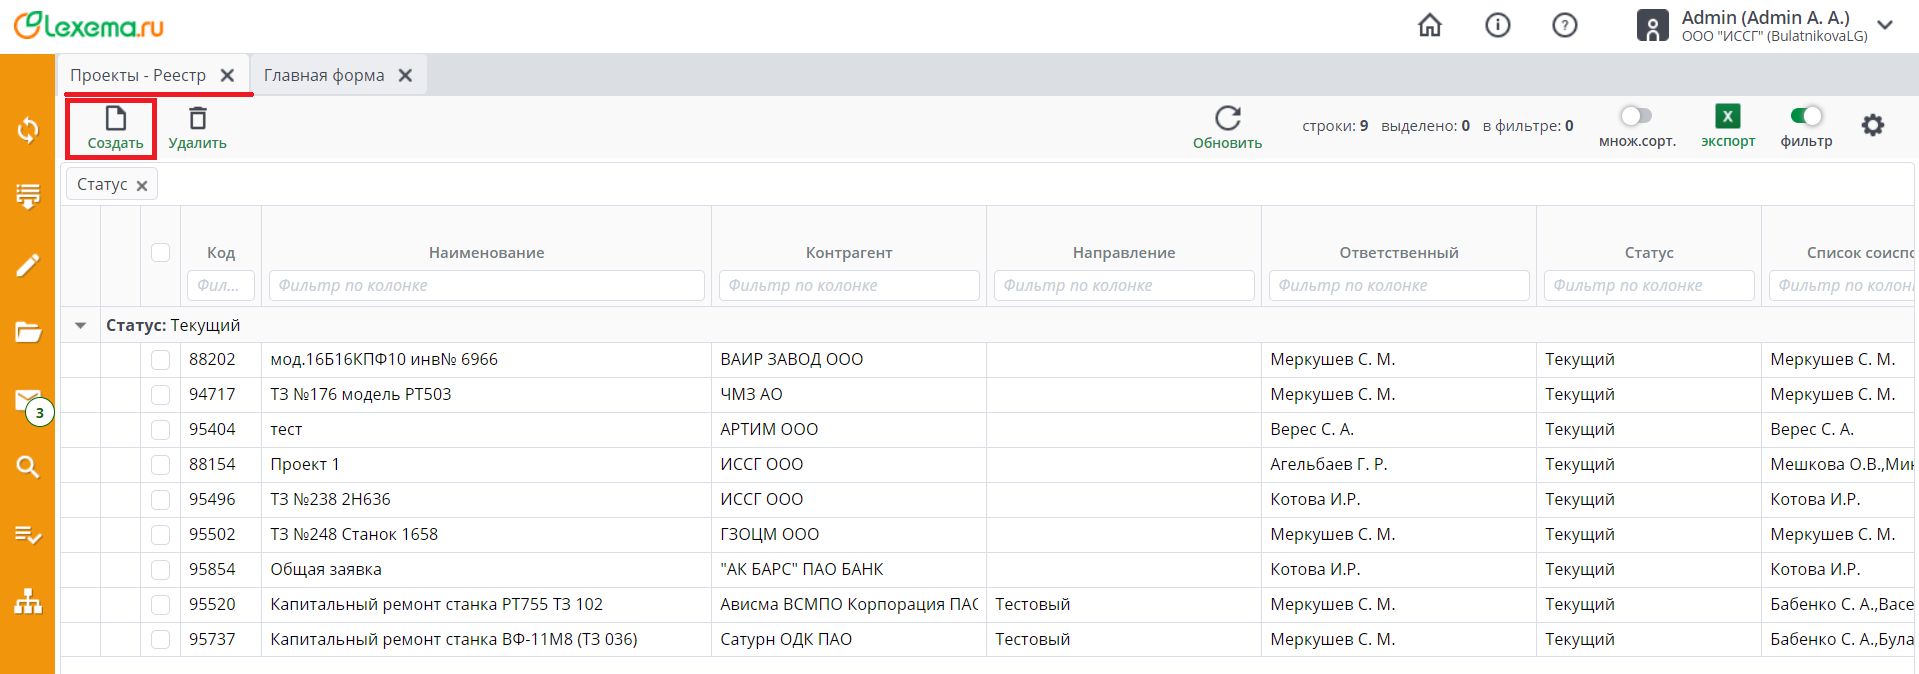This screenshot has width=1919, height=674.
Task: Enable the множ.сорт. multi-sort switch
Action: 1636,116
